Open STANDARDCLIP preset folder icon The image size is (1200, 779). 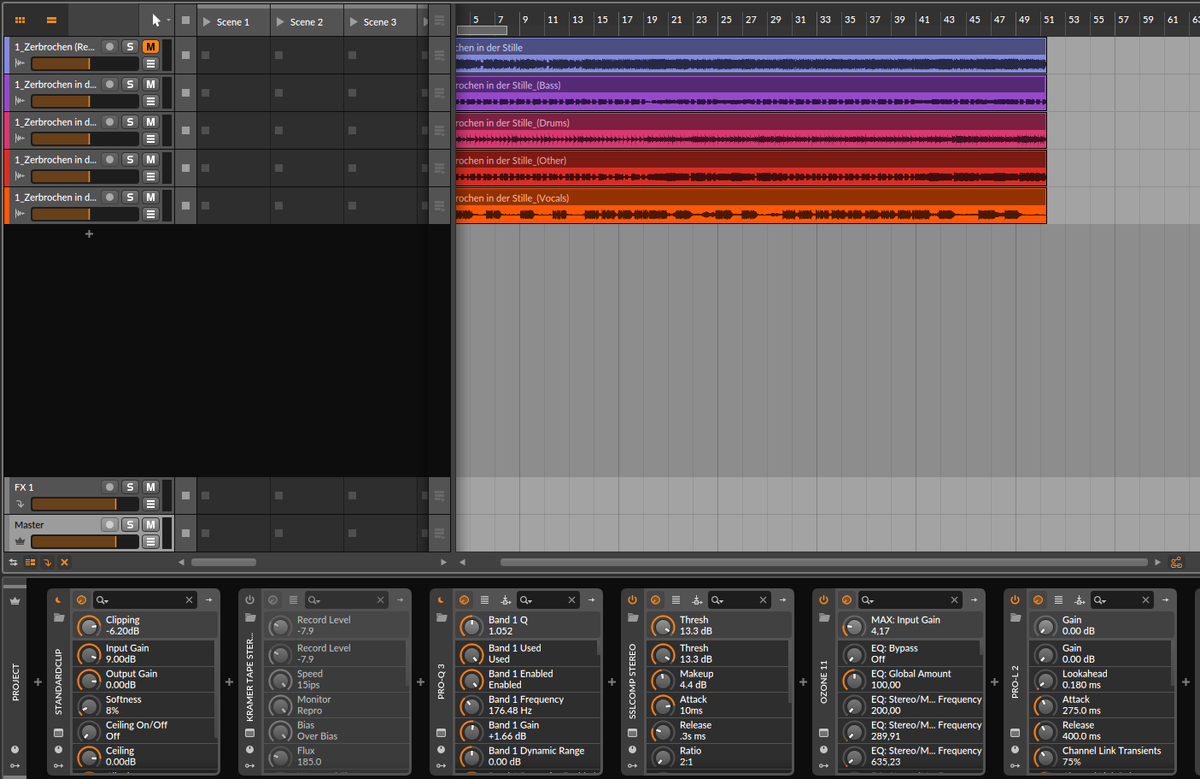point(58,618)
